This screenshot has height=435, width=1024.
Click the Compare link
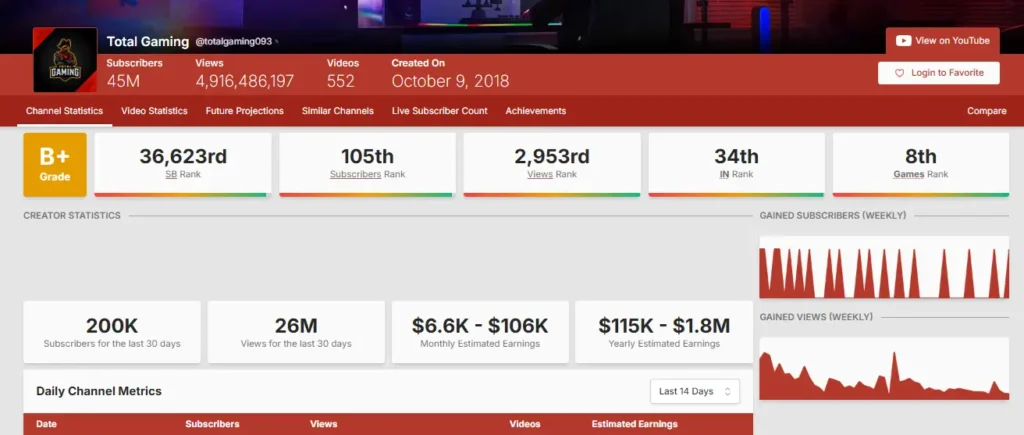pos(986,111)
